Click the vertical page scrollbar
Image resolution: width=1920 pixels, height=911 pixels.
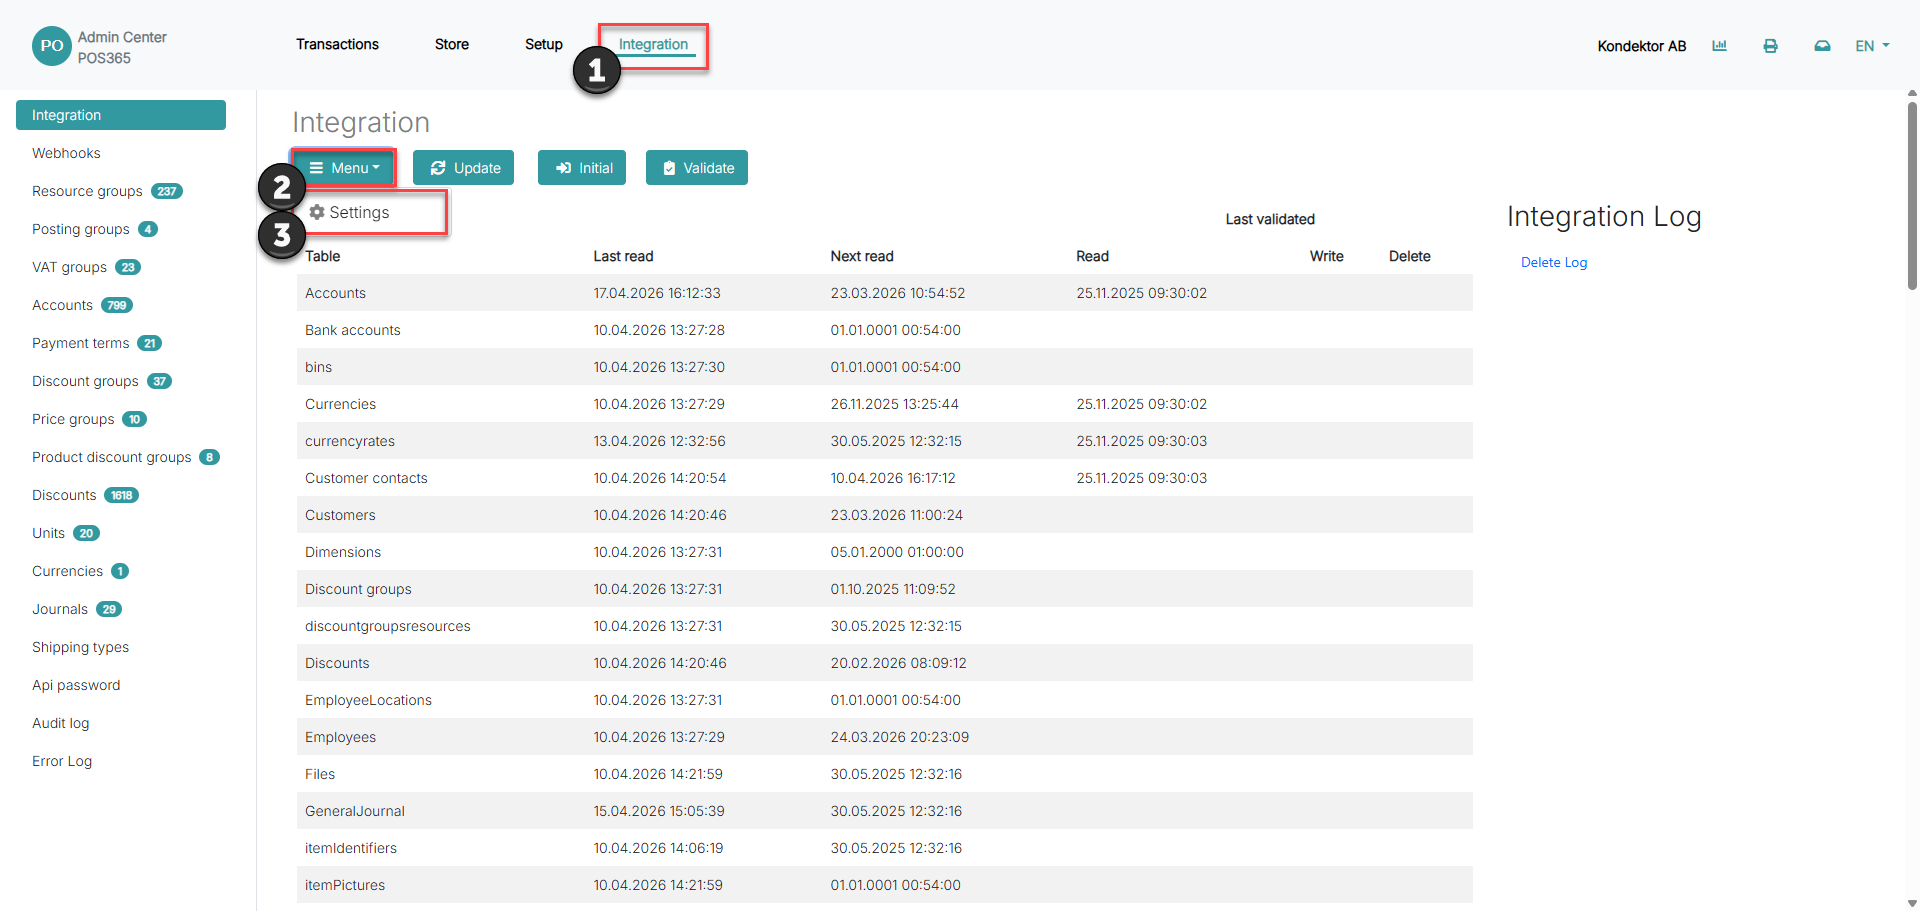click(1912, 190)
